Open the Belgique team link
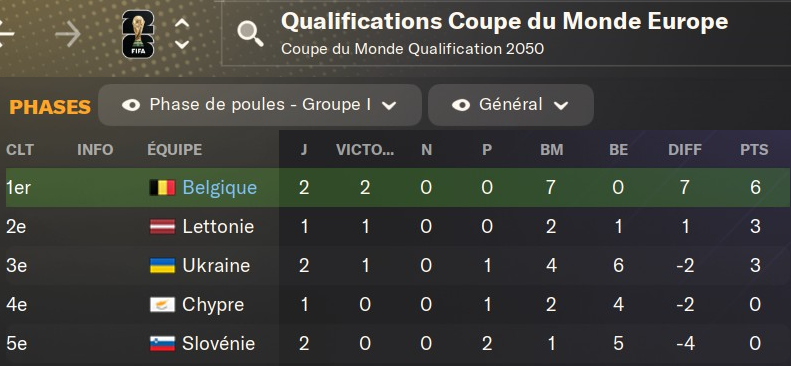This screenshot has width=791, height=366. (219, 188)
